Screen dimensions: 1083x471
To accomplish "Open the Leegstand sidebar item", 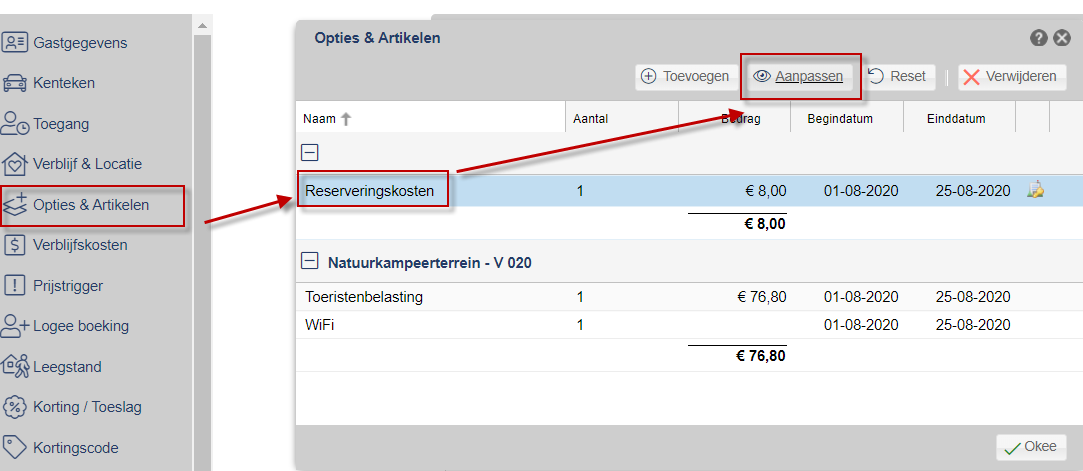I will [x=67, y=367].
